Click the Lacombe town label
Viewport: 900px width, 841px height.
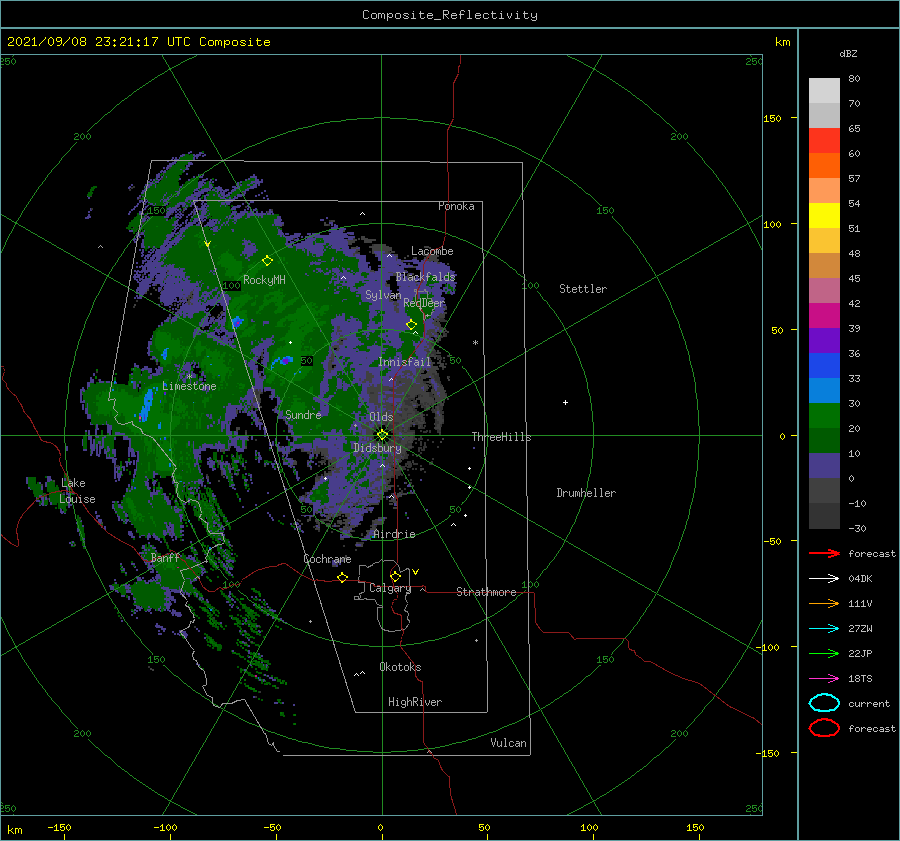click(x=432, y=251)
